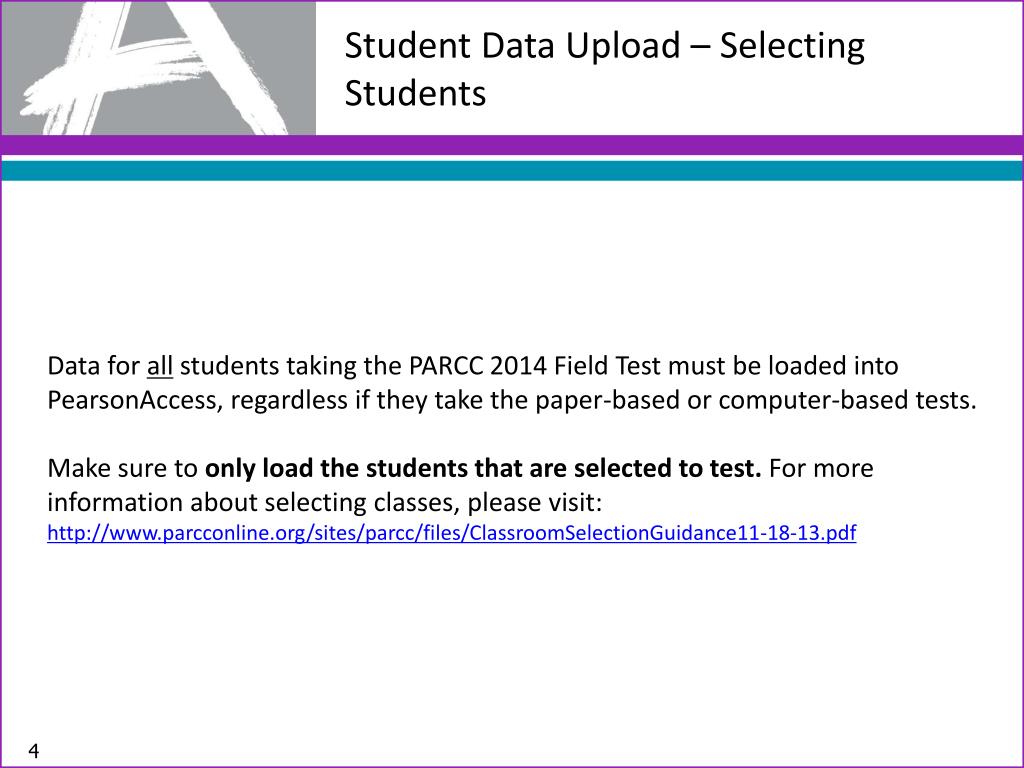This screenshot has width=1024, height=768.
Task: Click the brushstroke letter A logo
Action: (157, 68)
